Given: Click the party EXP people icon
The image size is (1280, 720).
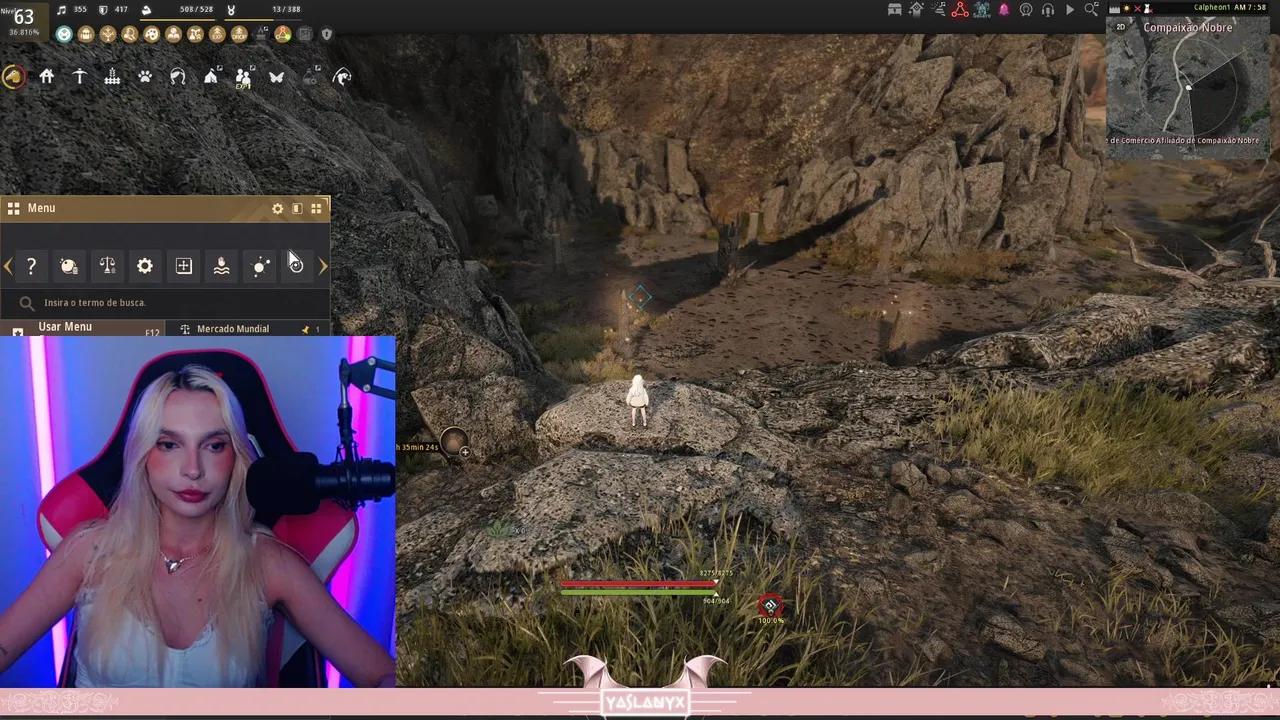Looking at the screenshot, I should [244, 77].
